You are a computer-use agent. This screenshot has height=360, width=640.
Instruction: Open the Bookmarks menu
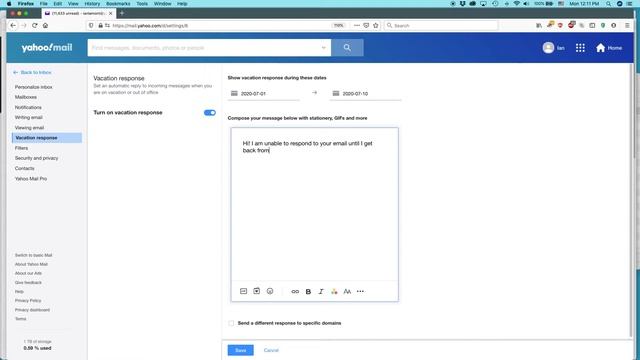(118, 4)
